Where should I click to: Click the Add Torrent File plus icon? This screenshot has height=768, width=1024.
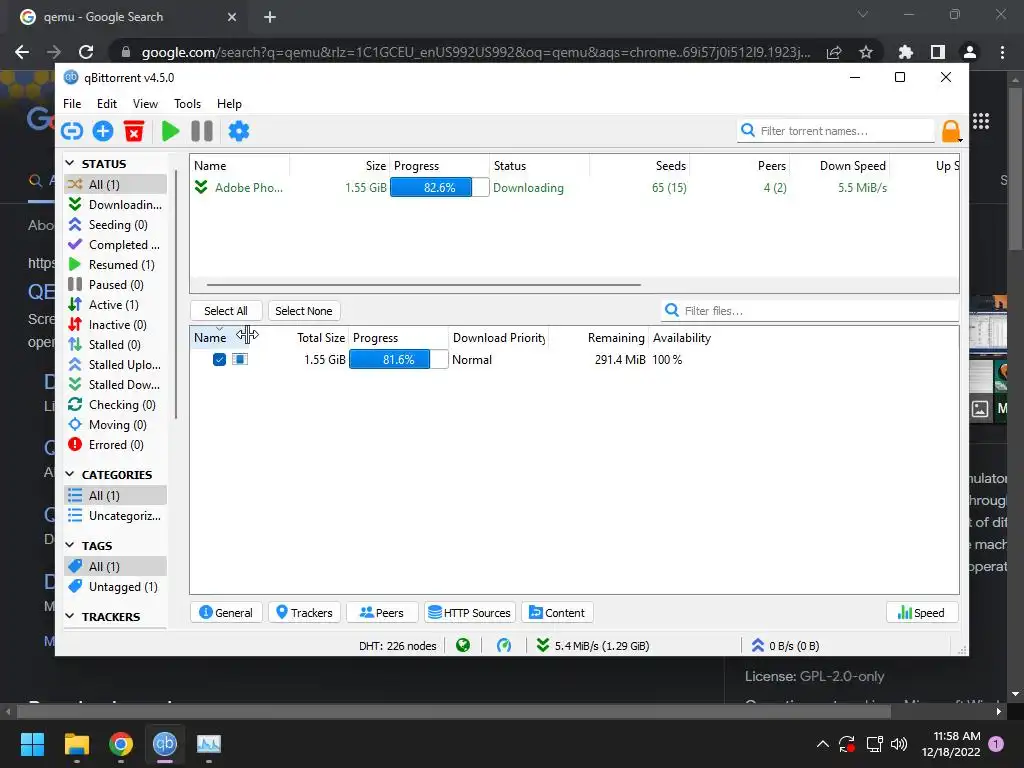click(x=103, y=131)
